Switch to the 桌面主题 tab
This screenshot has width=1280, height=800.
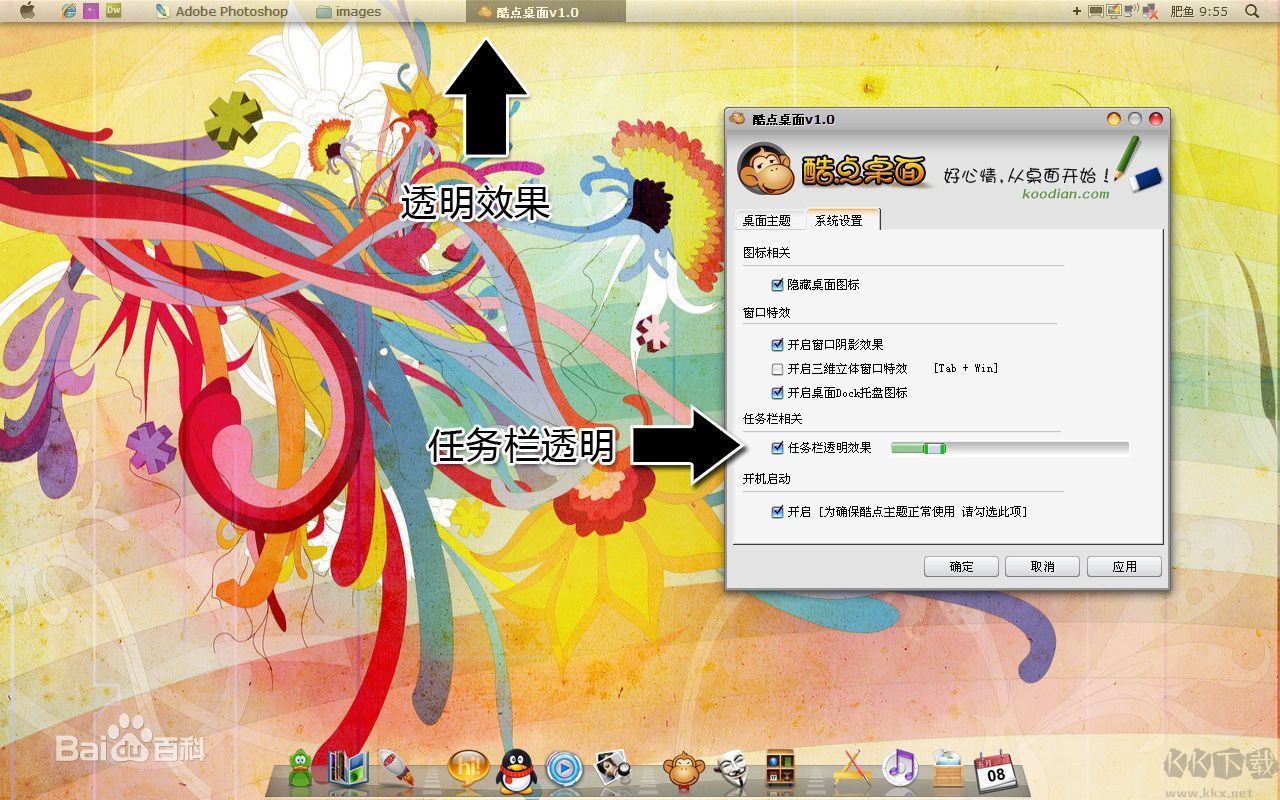767,221
